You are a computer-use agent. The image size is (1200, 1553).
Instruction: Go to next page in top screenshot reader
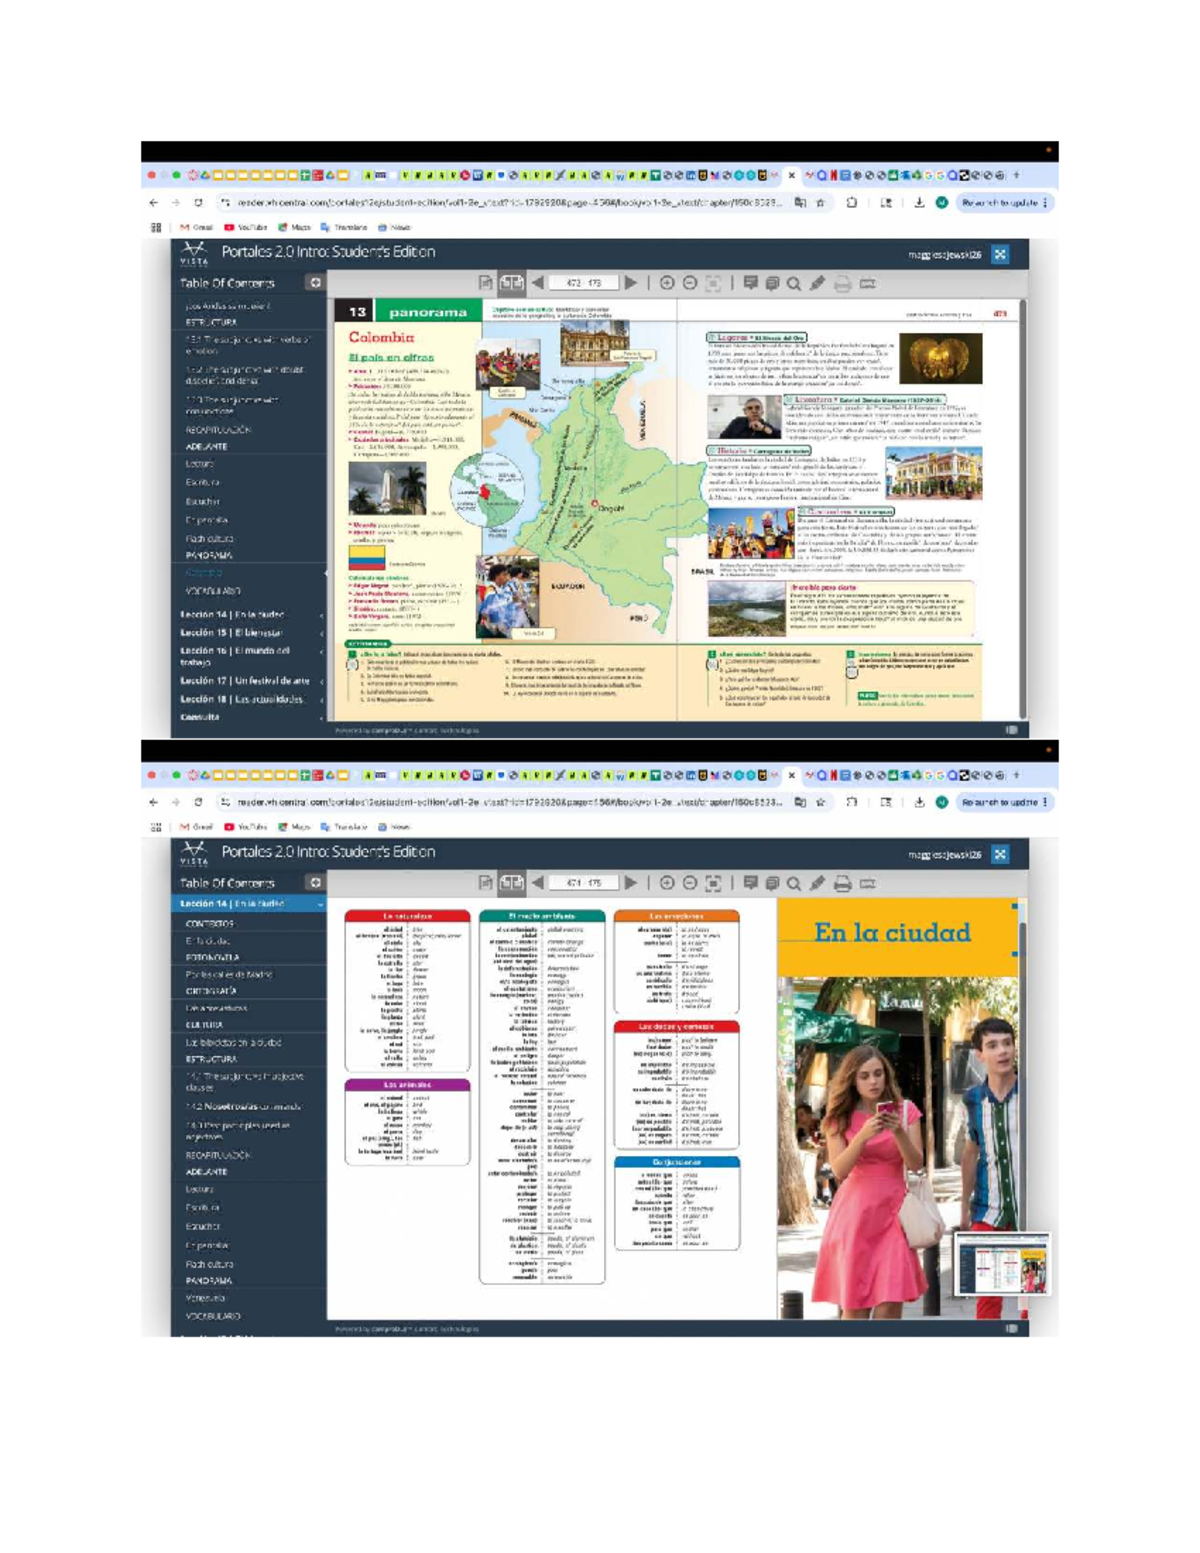click(x=631, y=283)
